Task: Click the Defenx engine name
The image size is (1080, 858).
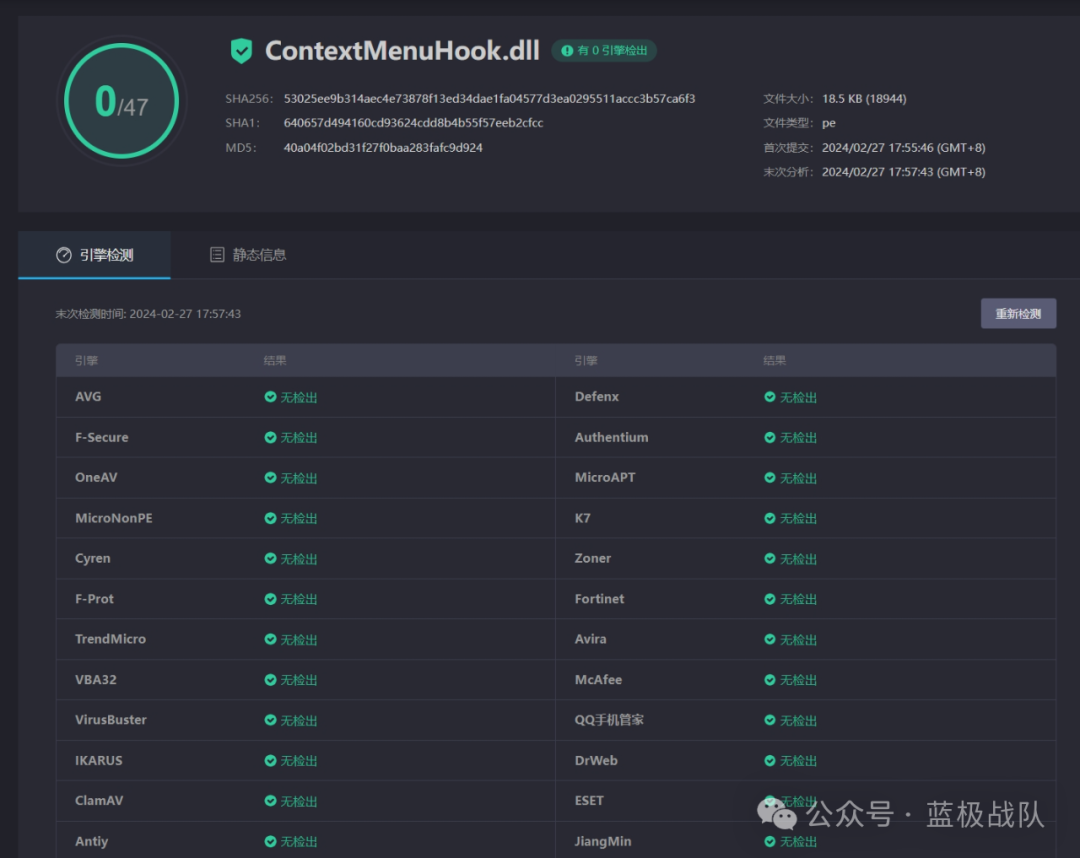Action: pyautogui.click(x=596, y=397)
